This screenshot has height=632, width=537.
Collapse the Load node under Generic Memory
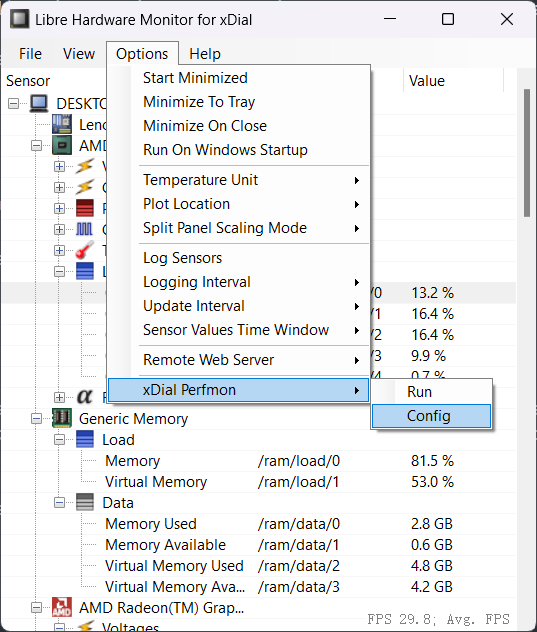[59, 440]
